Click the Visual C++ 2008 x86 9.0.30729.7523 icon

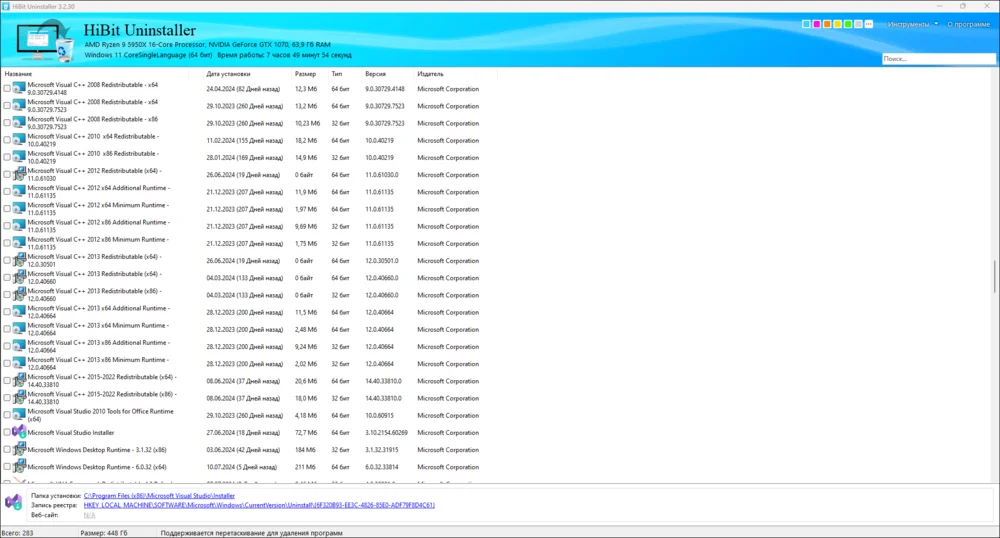click(19, 122)
